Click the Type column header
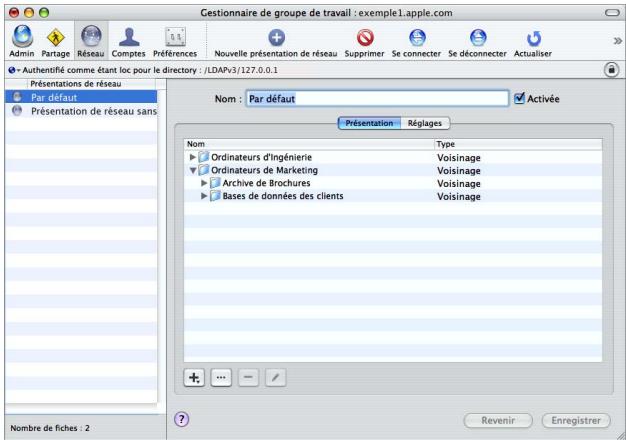This screenshot has width=626, height=440. tap(518, 144)
